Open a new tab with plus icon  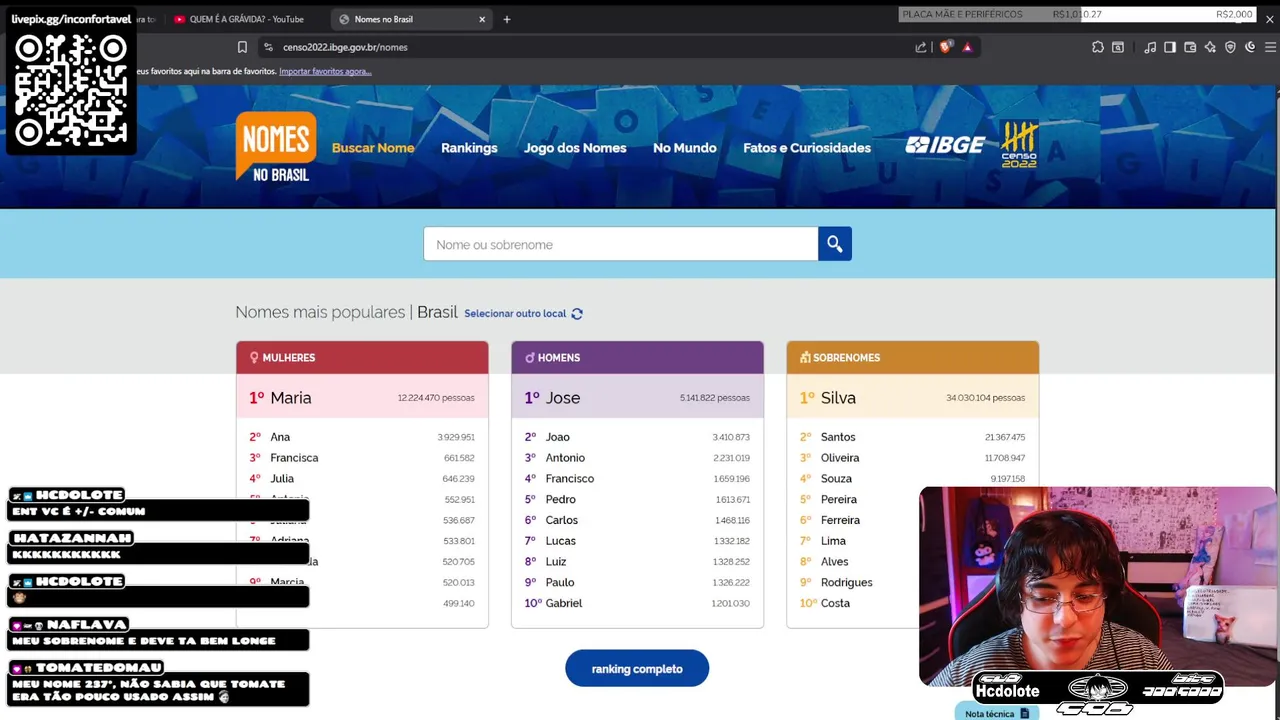[x=507, y=19]
